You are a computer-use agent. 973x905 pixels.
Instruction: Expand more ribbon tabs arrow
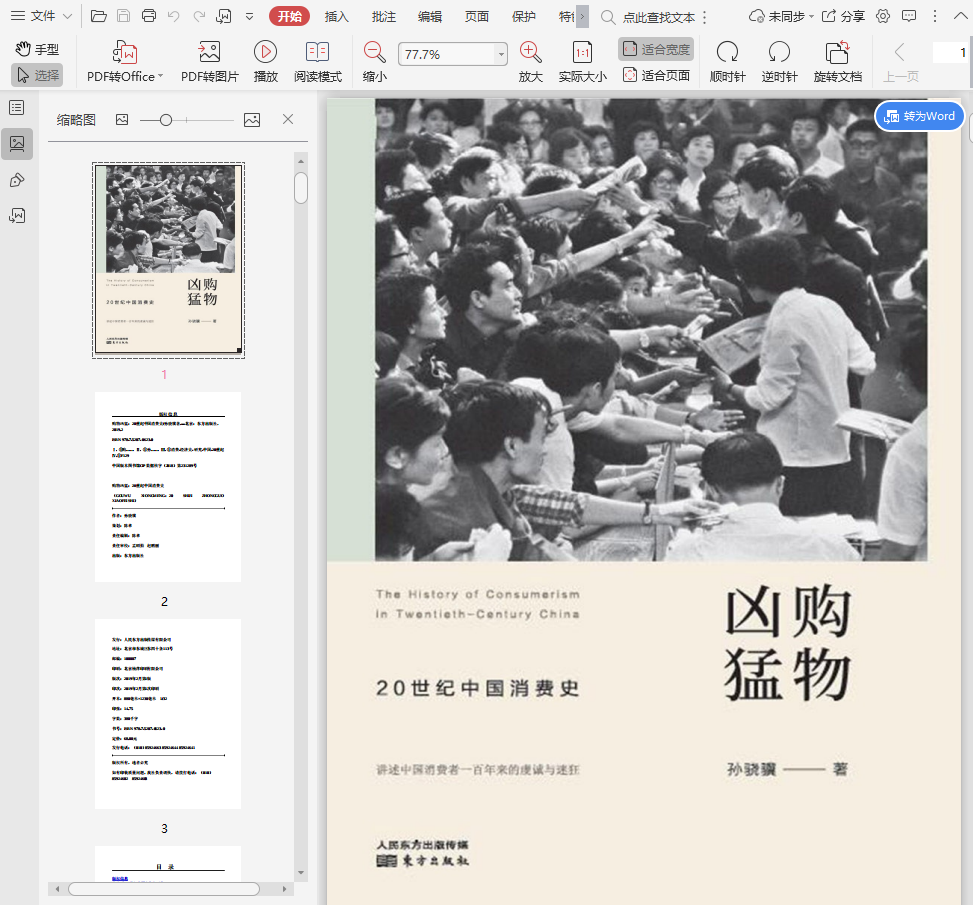582,17
